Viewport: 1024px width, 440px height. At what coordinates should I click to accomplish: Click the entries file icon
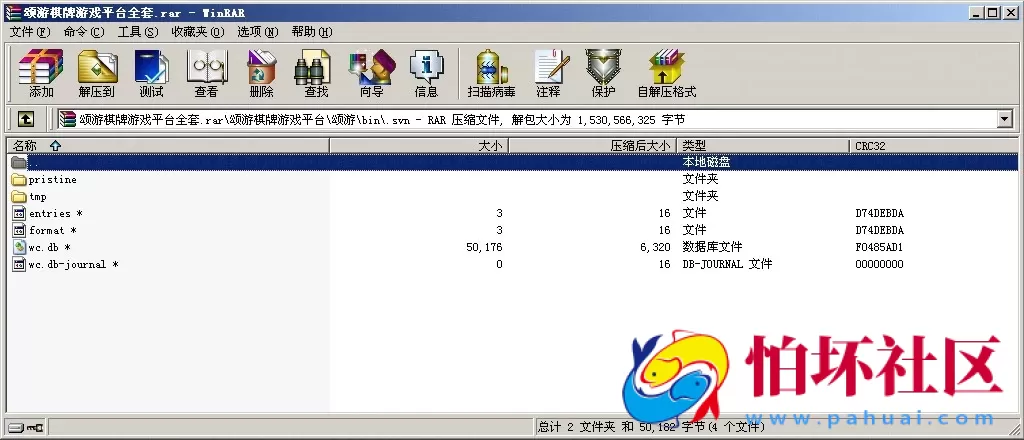[x=19, y=213]
